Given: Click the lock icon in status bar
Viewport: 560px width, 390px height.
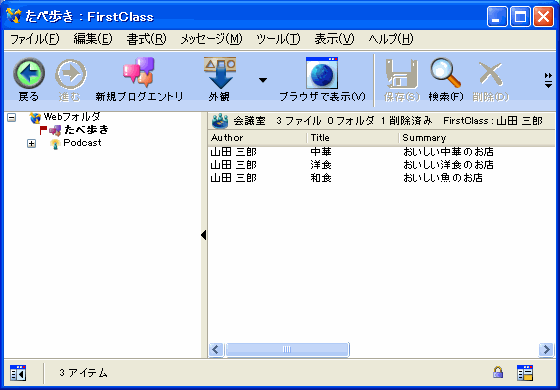Looking at the screenshot, I should (498, 372).
